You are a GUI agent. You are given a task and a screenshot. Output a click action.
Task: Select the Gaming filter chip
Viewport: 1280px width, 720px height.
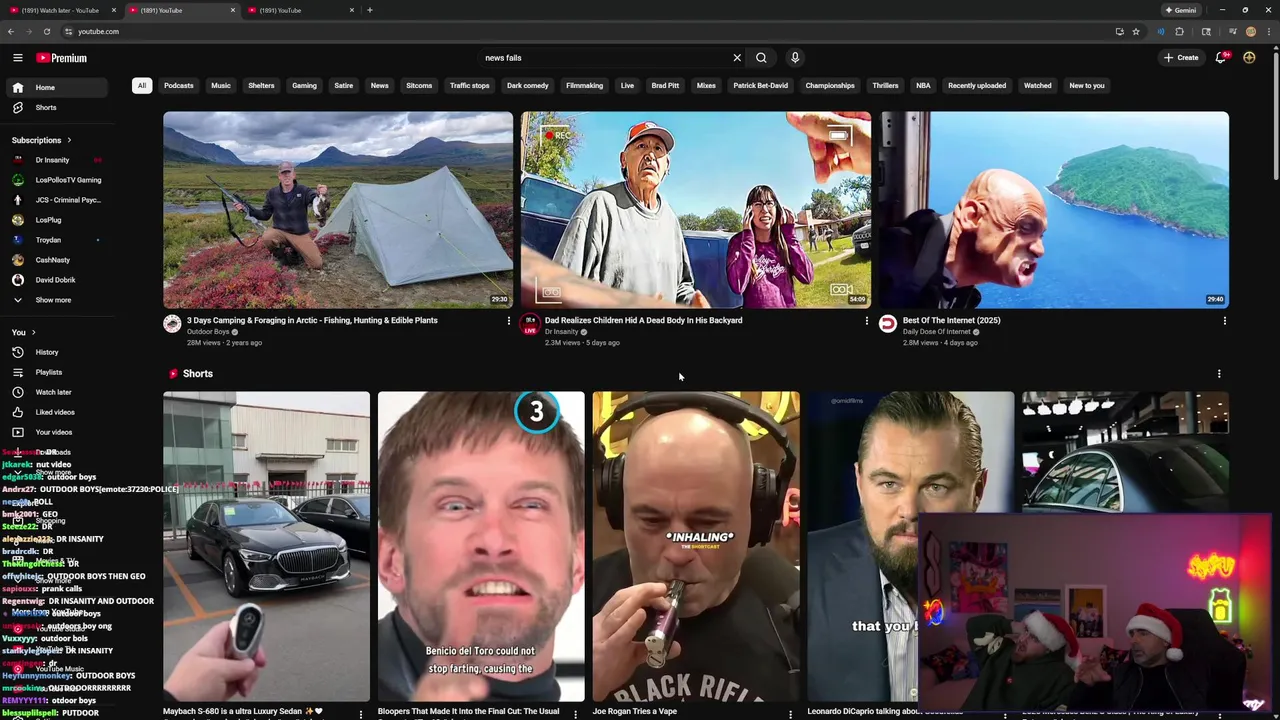[304, 86]
